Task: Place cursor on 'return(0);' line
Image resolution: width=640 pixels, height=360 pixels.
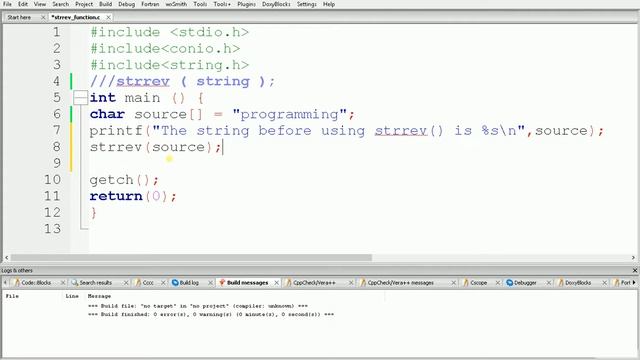Action: (x=133, y=196)
